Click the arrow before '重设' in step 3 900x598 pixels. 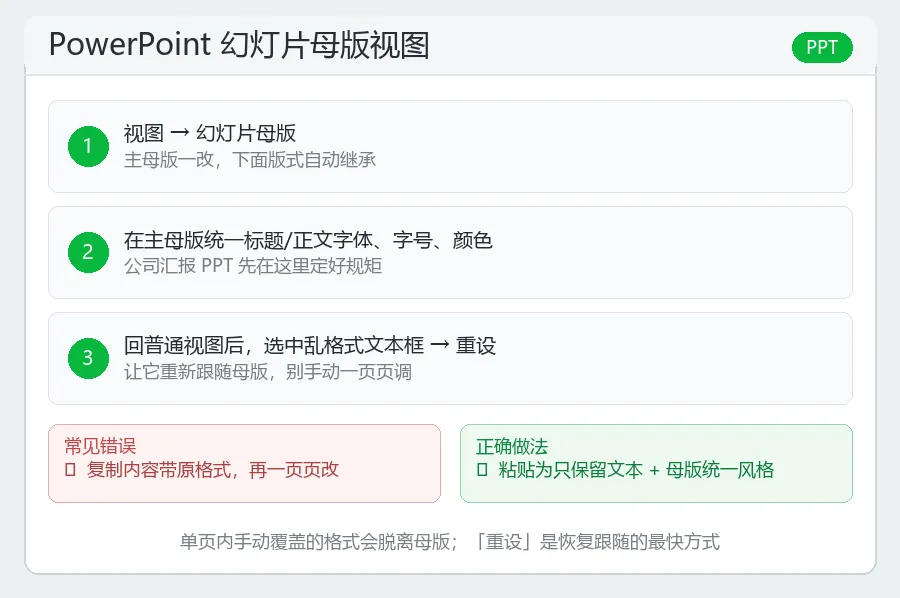(440, 345)
